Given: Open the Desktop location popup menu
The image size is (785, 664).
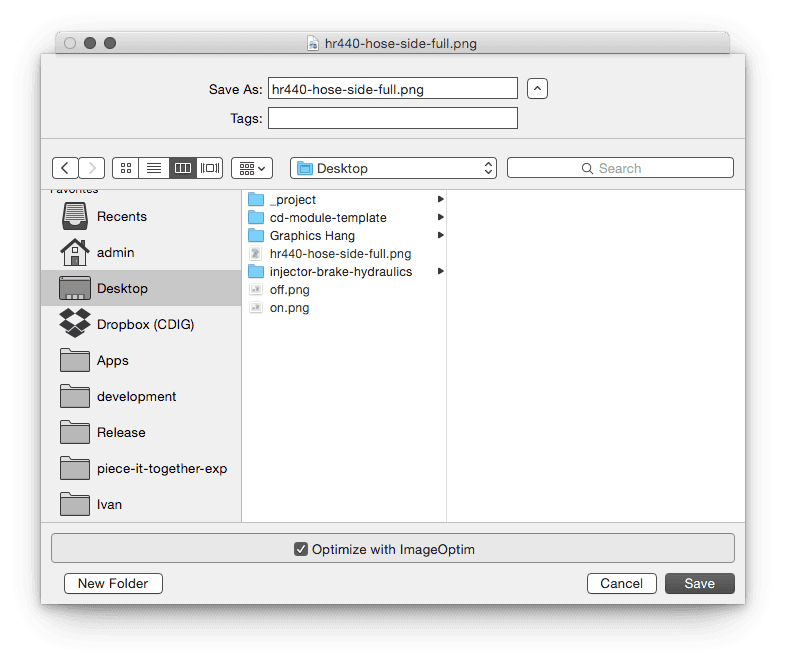Looking at the screenshot, I should tap(393, 168).
